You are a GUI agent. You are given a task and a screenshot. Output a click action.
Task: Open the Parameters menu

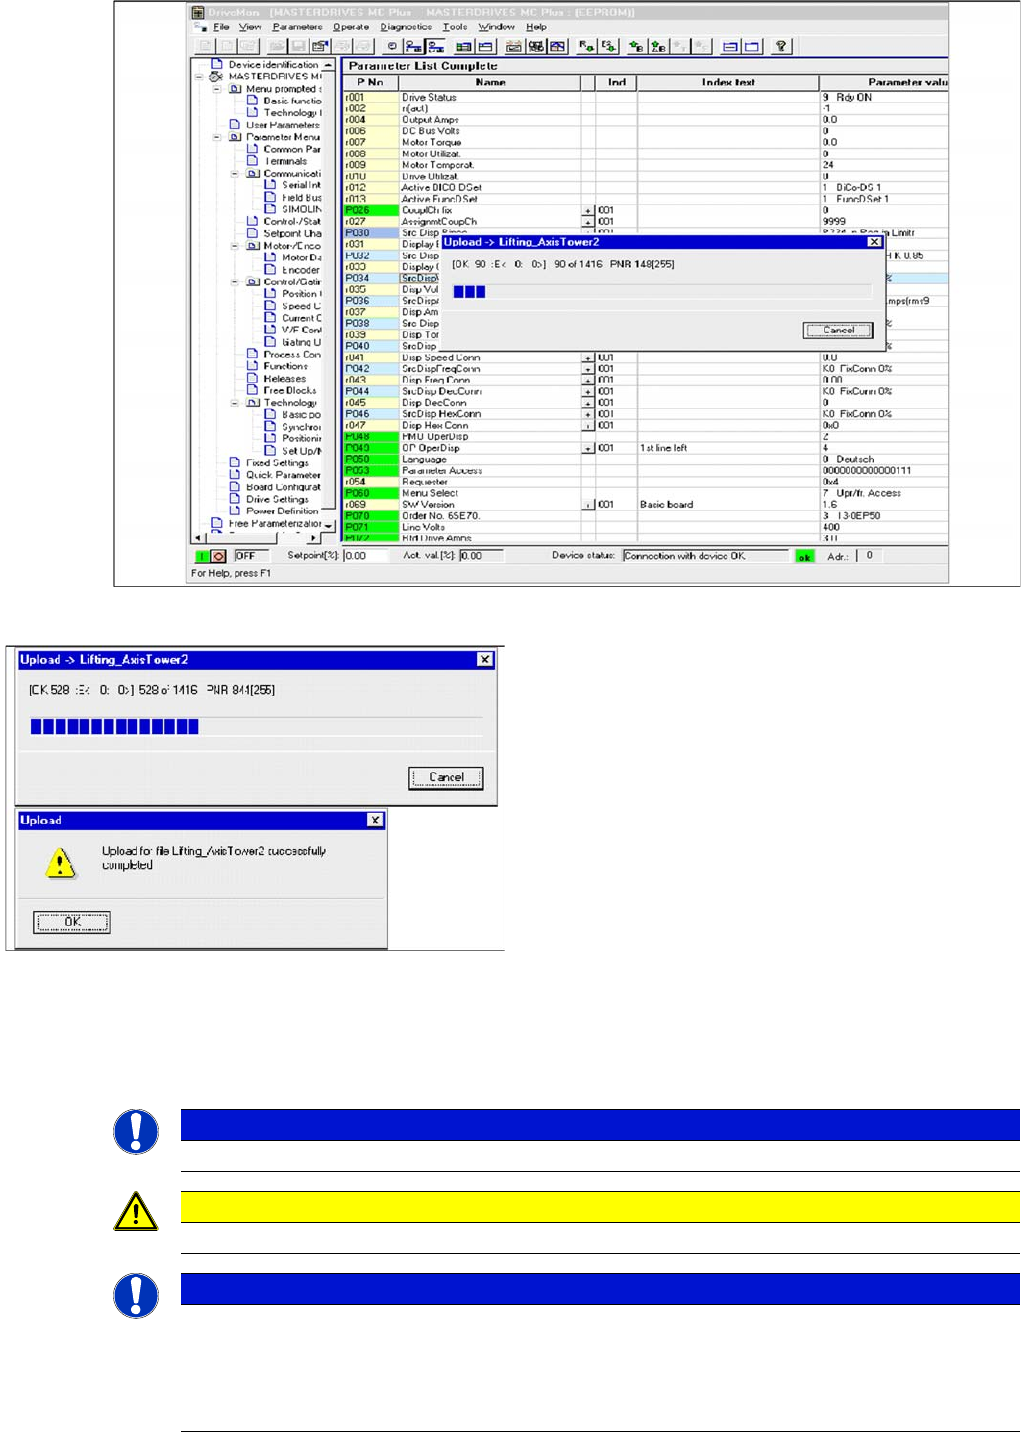coord(298,27)
